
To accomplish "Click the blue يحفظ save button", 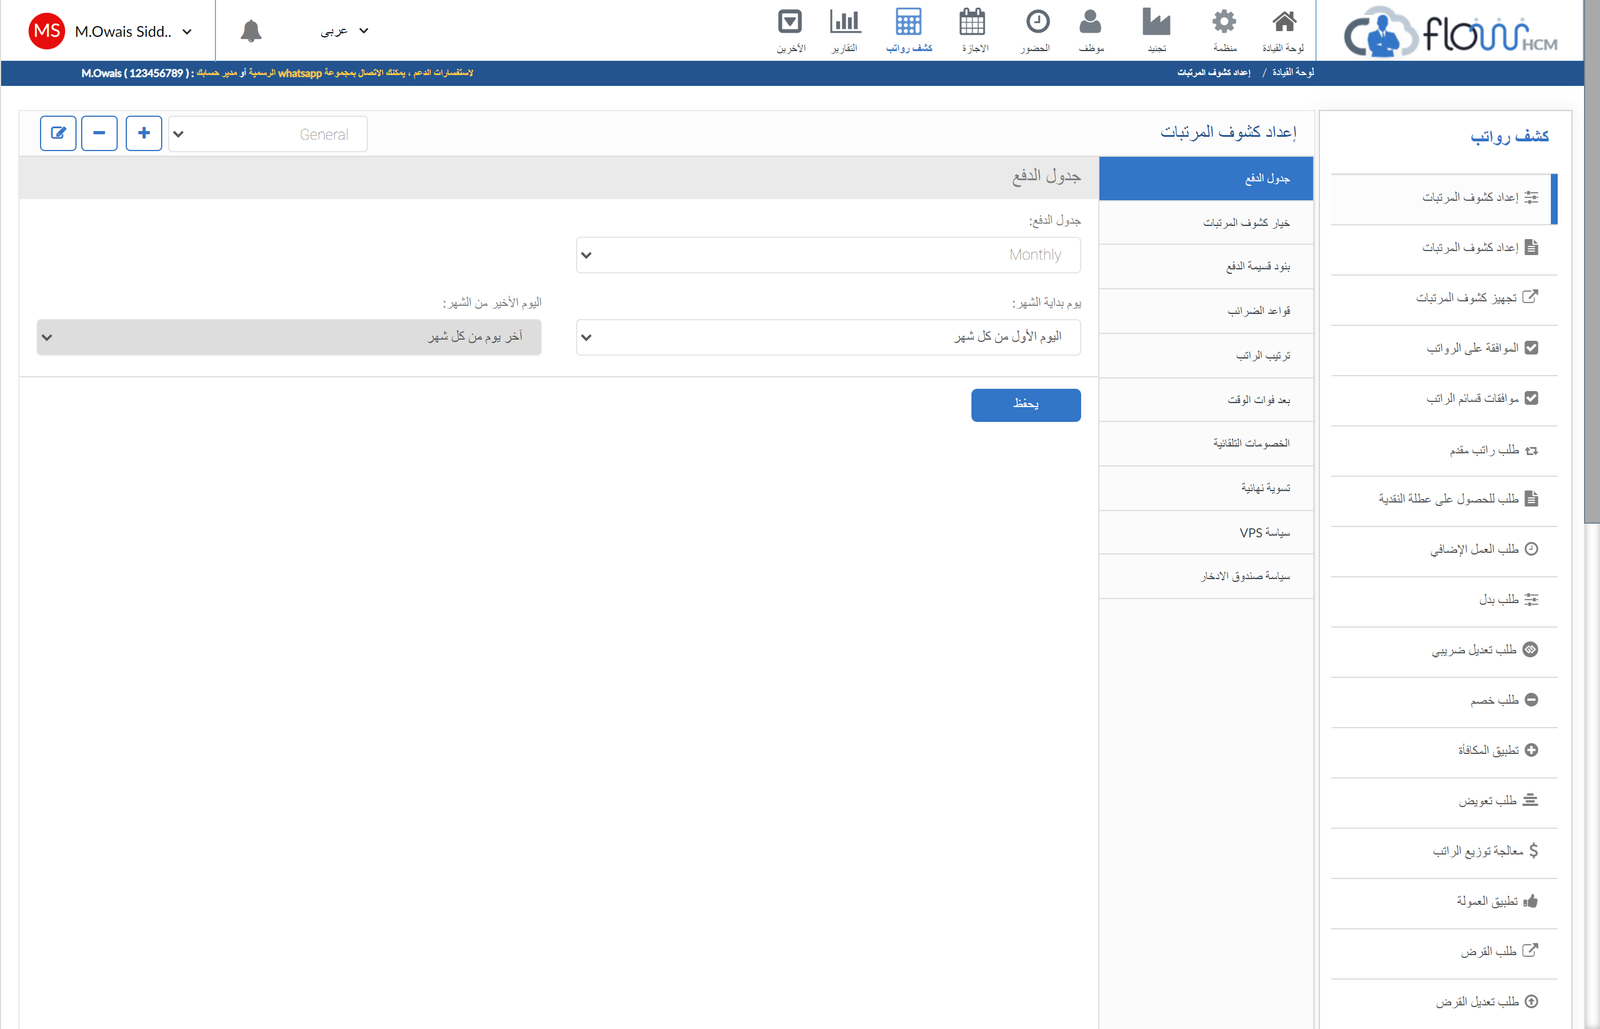I will click(1025, 405).
